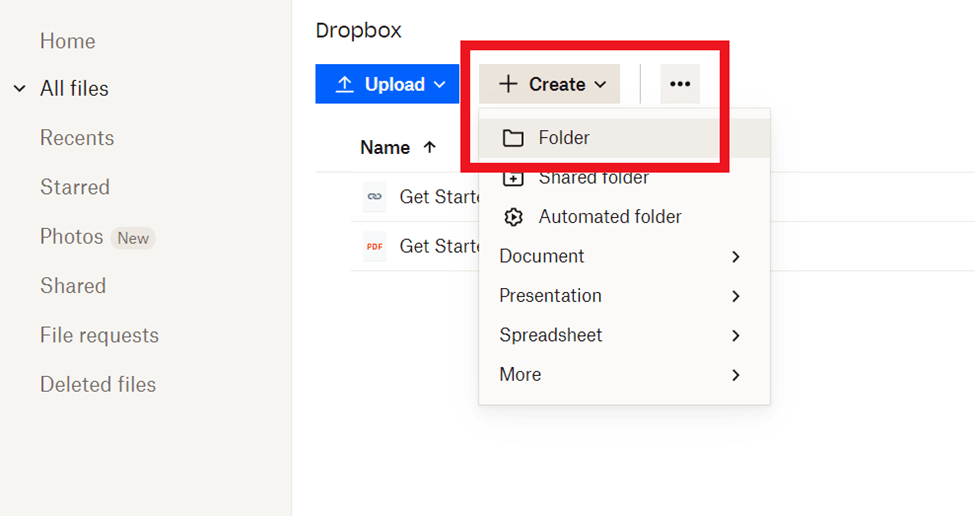This screenshot has height=516, width=975.
Task: Expand the More submenu arrow
Action: tap(736, 375)
